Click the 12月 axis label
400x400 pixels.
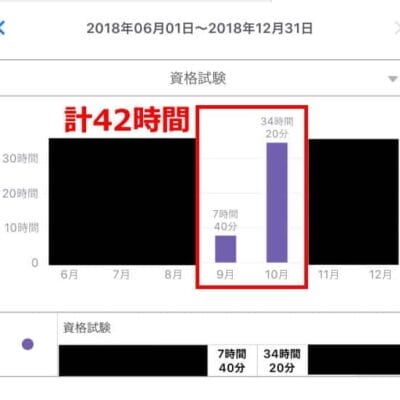(x=380, y=275)
